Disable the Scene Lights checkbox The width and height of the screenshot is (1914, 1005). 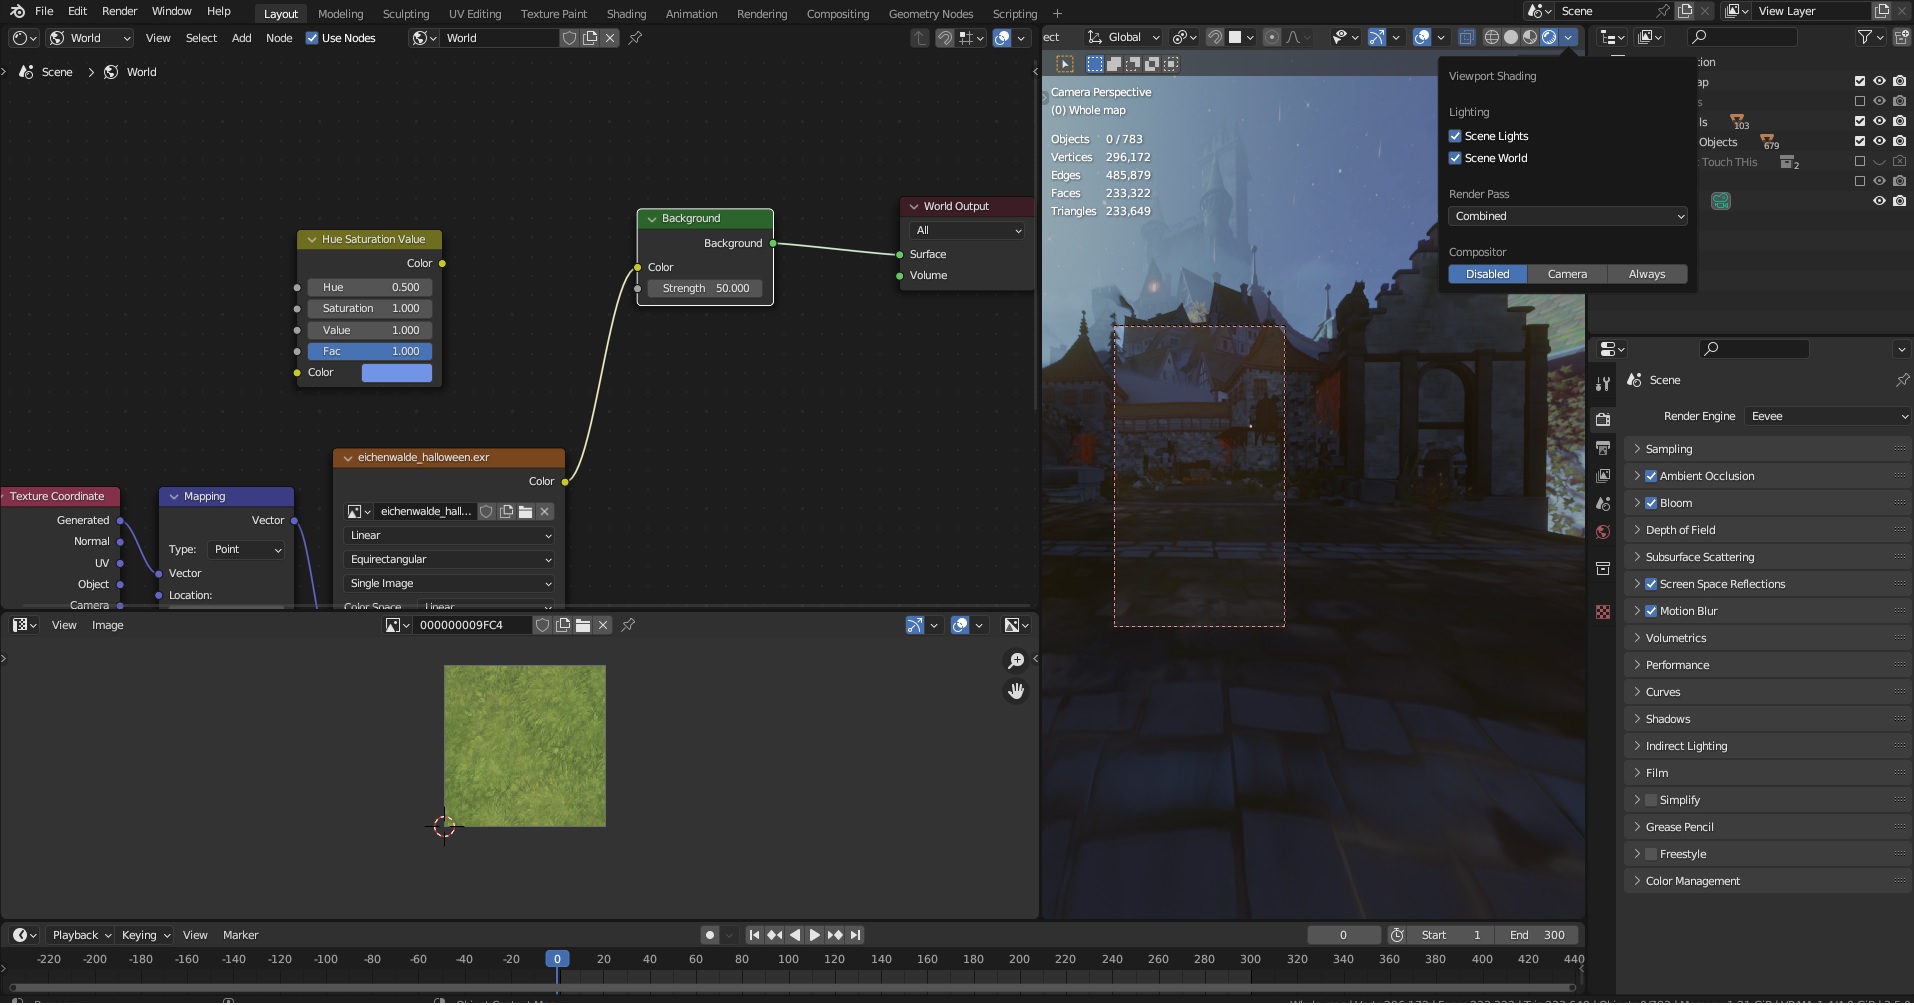[x=1455, y=136]
